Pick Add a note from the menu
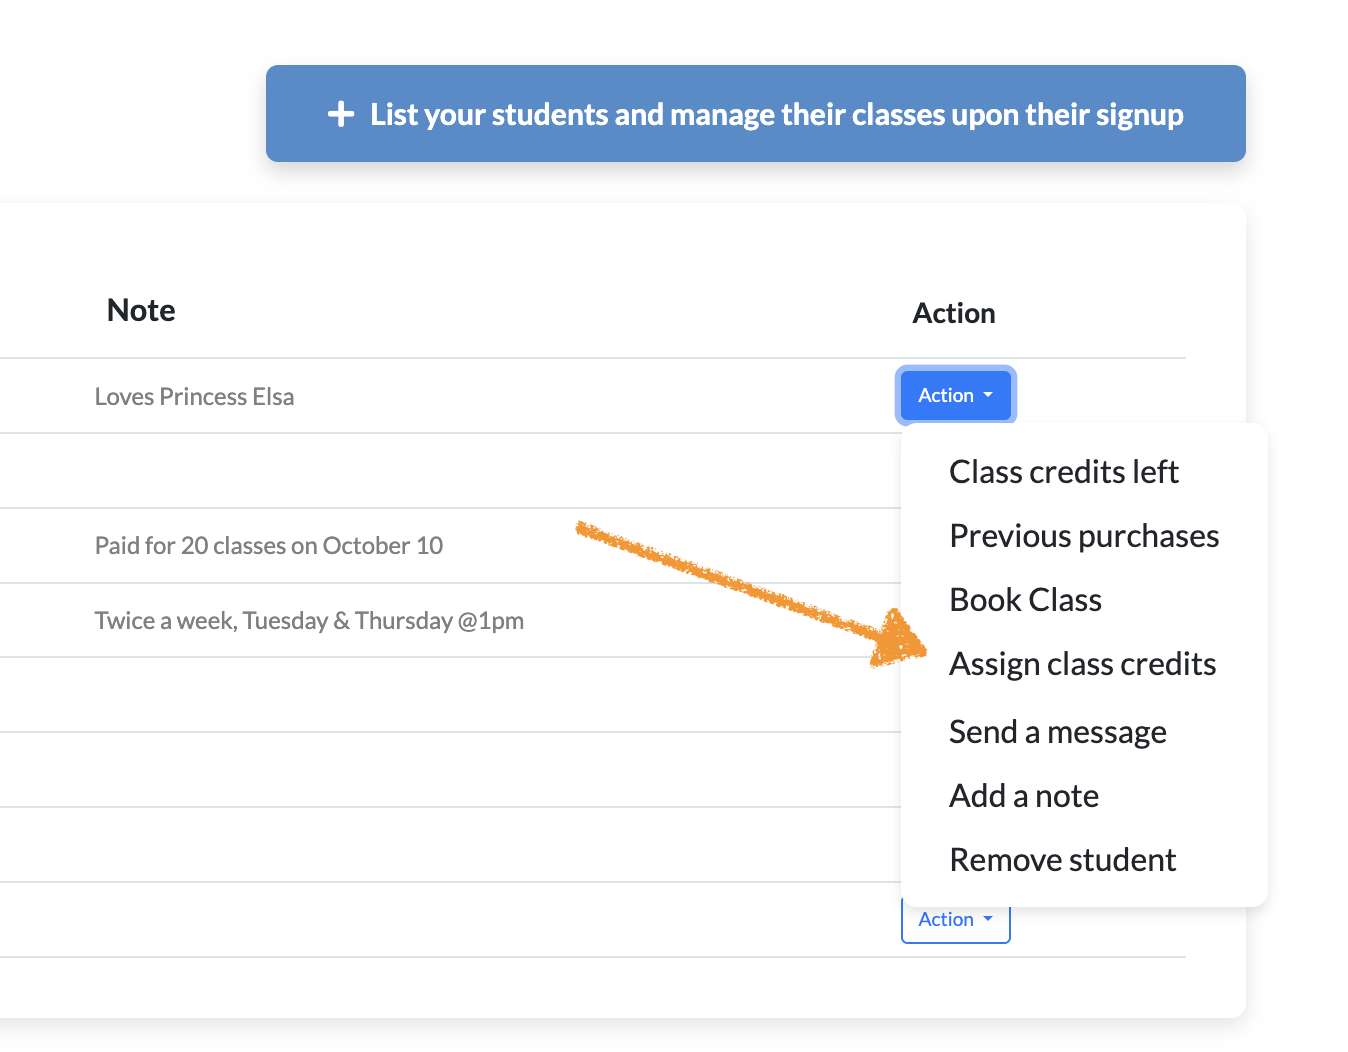The width and height of the screenshot is (1348, 1052). [x=1023, y=796]
